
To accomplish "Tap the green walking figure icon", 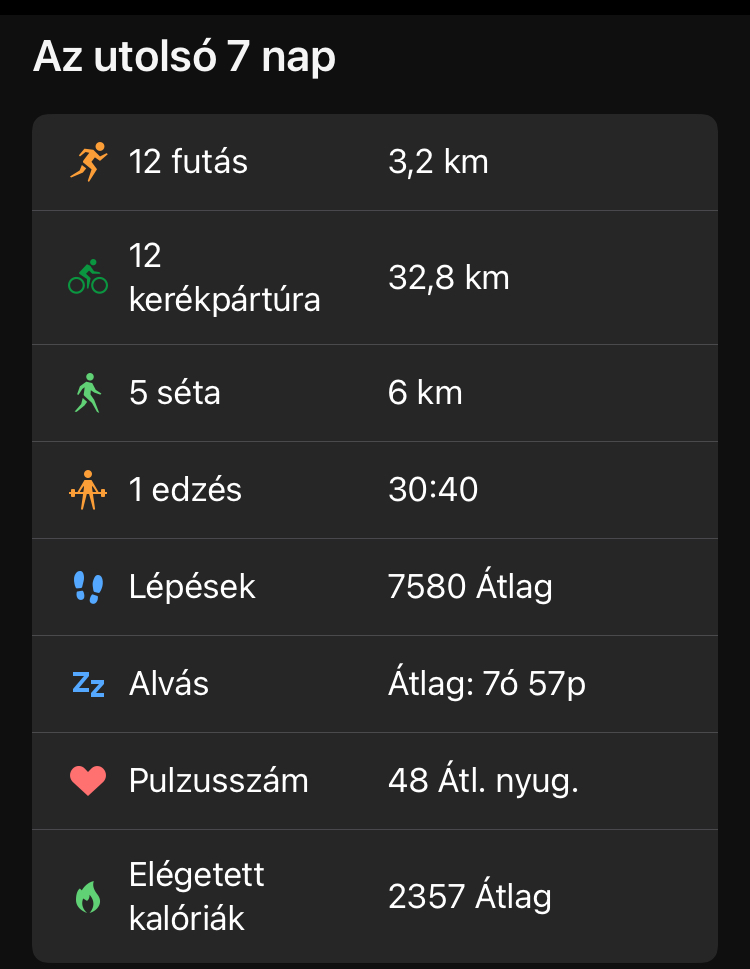I will coord(88,393).
